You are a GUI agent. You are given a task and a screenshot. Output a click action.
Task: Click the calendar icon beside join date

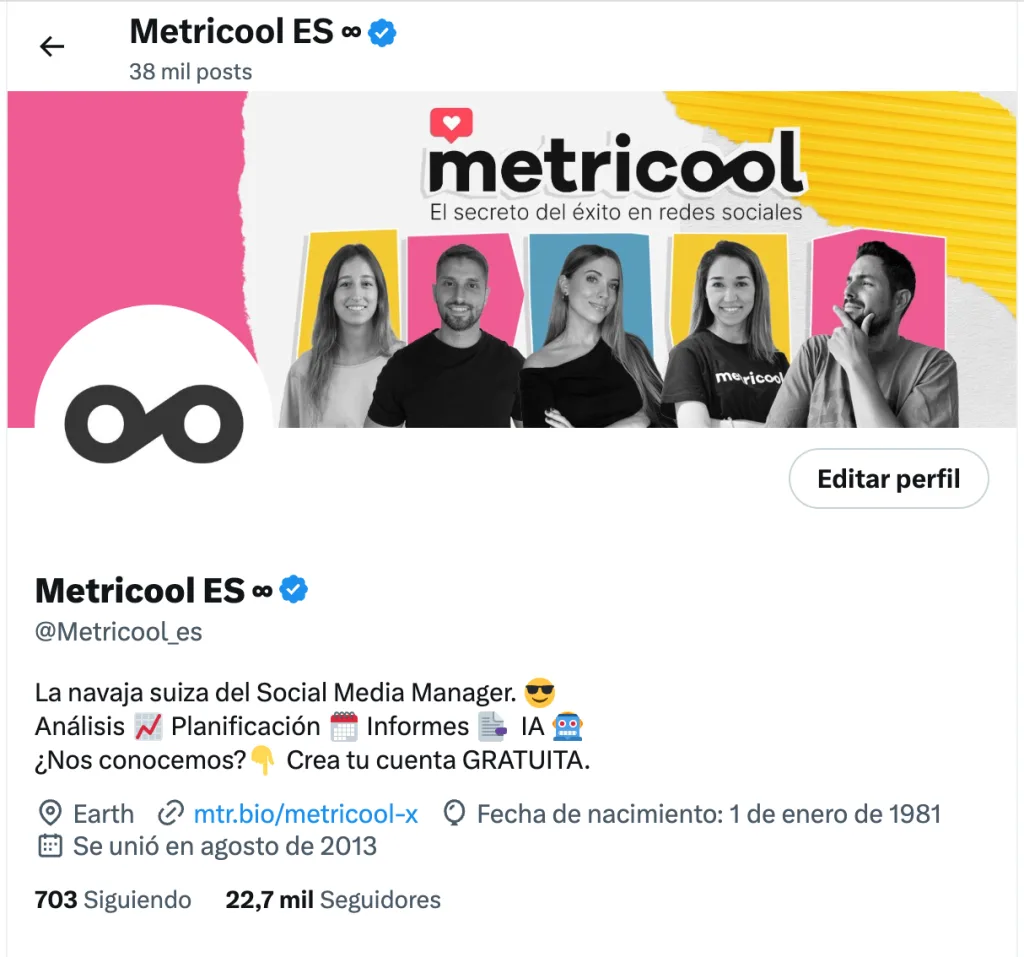[50, 846]
